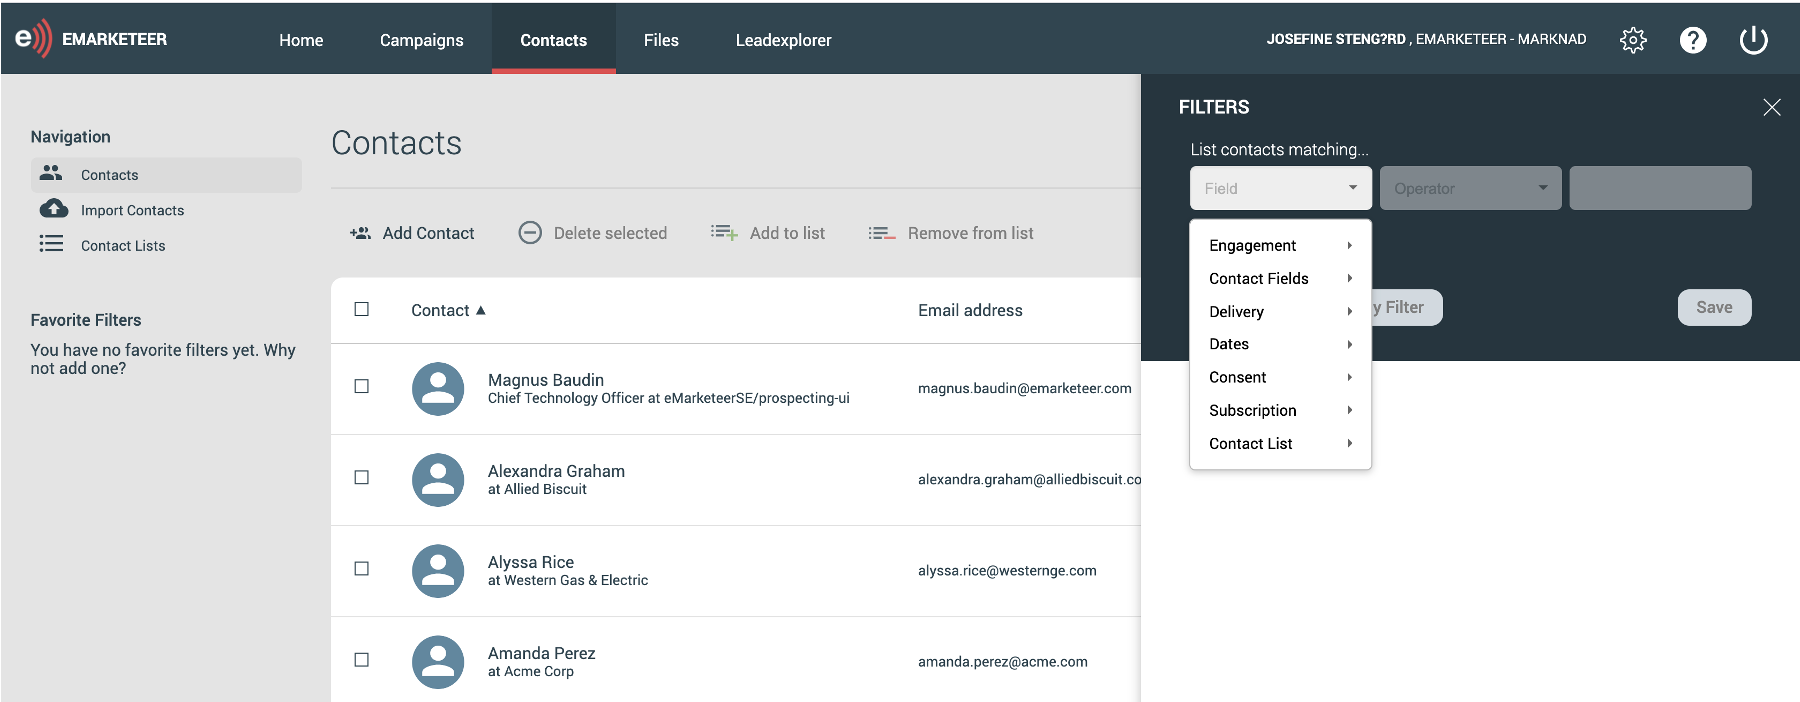Open the Alexandra Graham contact name
The width and height of the screenshot is (1800, 702).
click(x=556, y=471)
